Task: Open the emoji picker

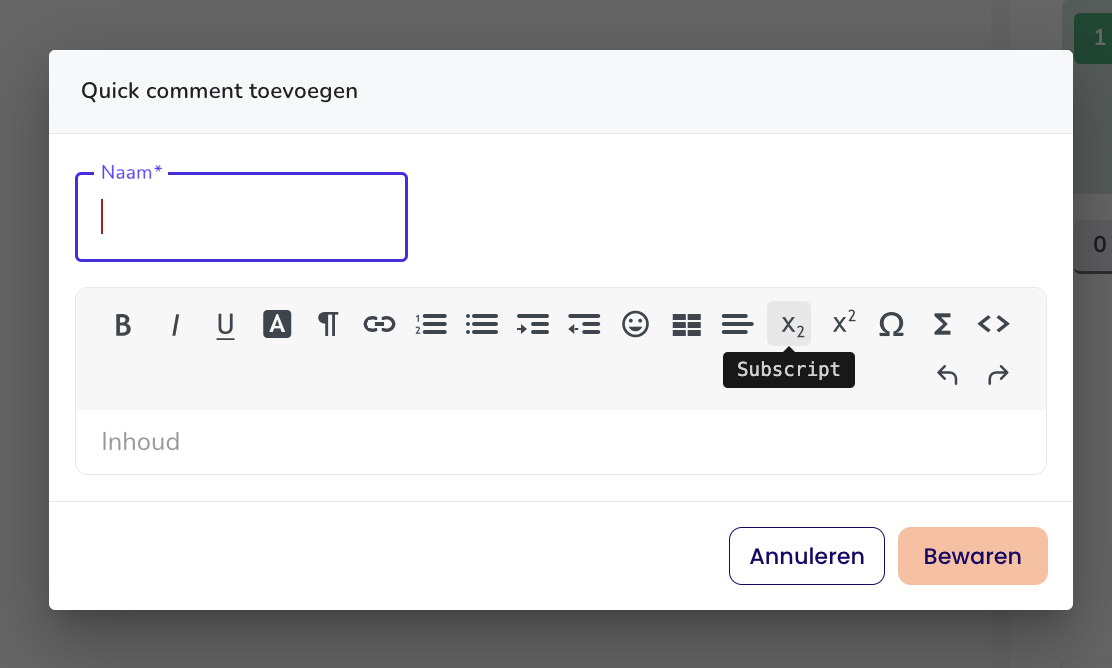Action: click(x=635, y=324)
